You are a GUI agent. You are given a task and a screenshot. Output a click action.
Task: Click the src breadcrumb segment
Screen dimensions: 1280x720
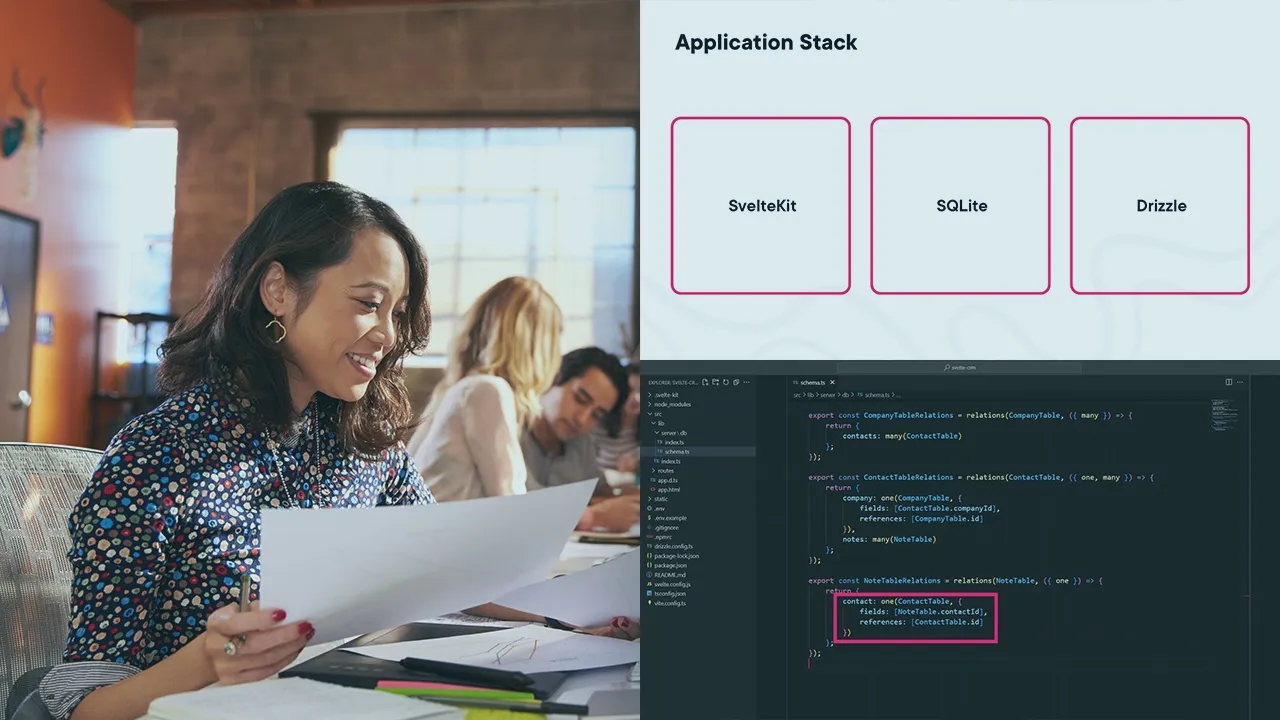click(797, 395)
